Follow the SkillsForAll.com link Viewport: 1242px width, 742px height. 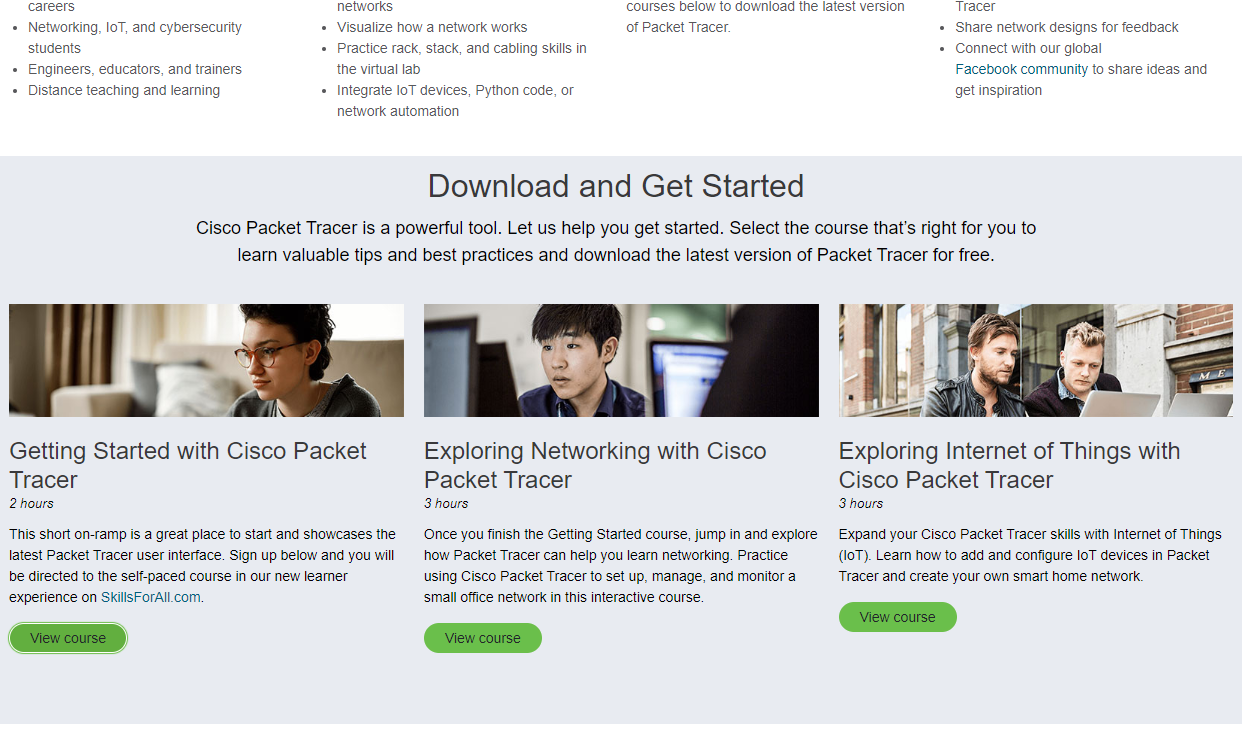pyautogui.click(x=151, y=597)
